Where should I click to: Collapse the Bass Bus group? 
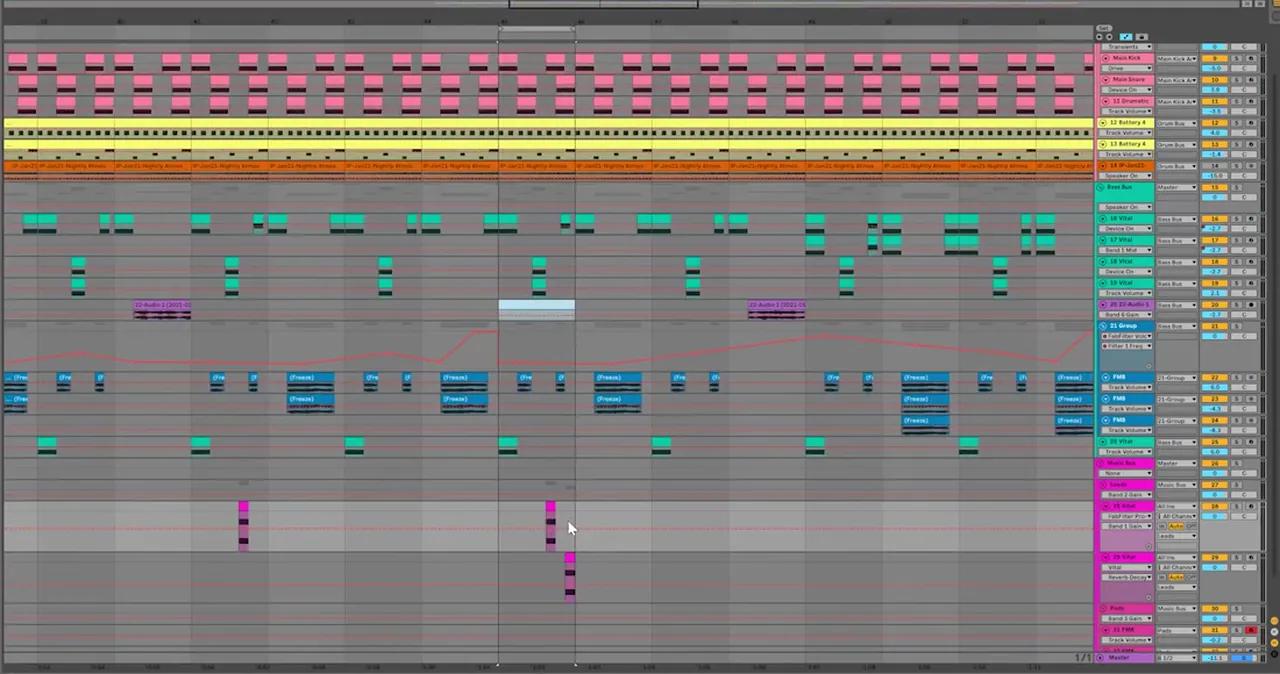point(1099,187)
